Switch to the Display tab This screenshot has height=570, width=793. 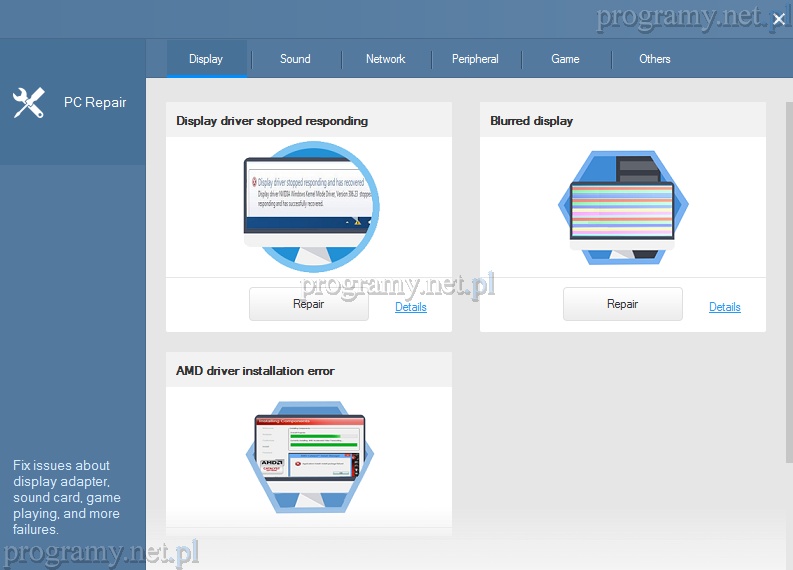(206, 59)
